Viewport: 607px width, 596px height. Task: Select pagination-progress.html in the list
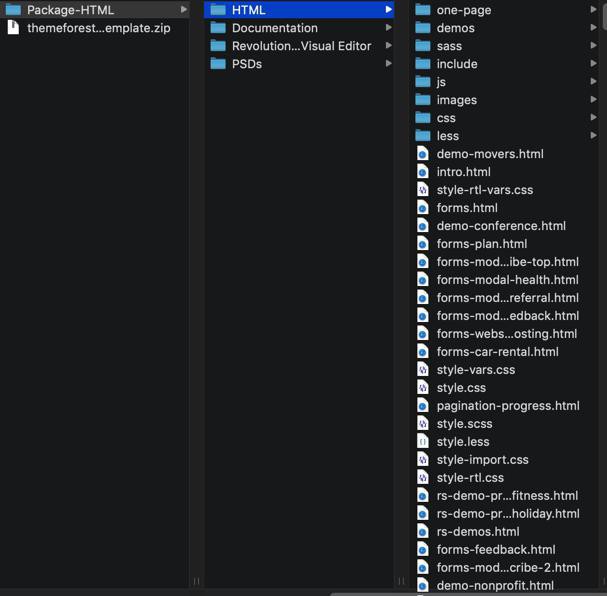[507, 406]
